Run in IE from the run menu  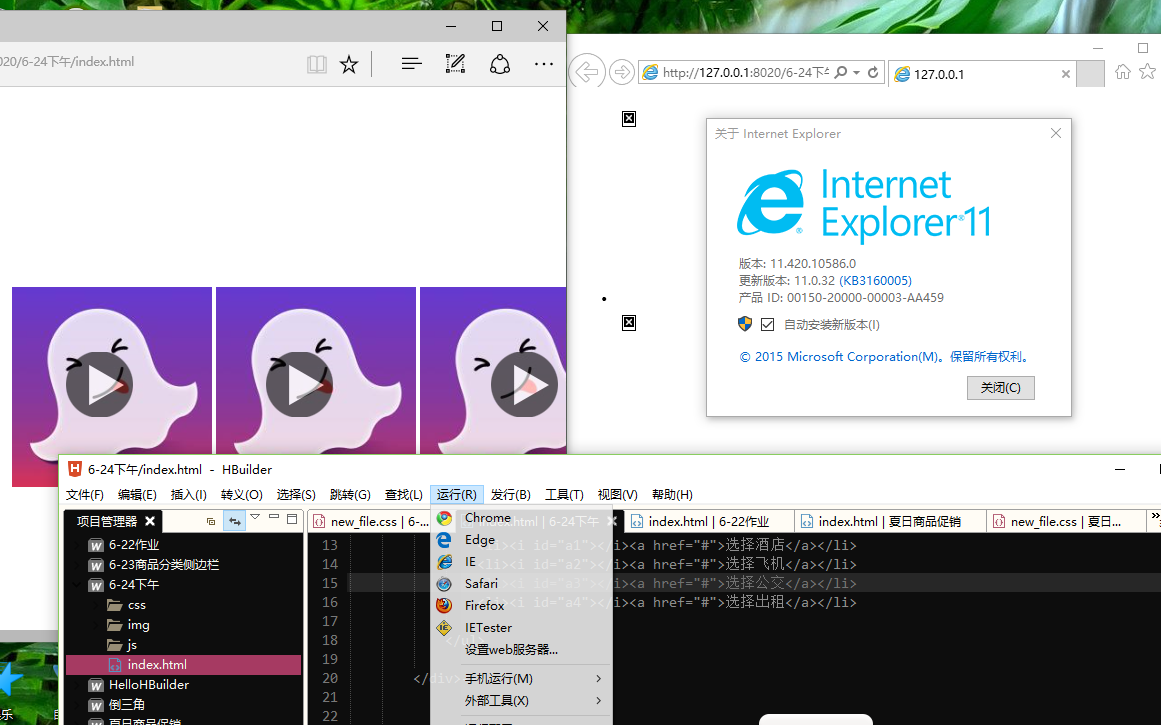click(521, 562)
